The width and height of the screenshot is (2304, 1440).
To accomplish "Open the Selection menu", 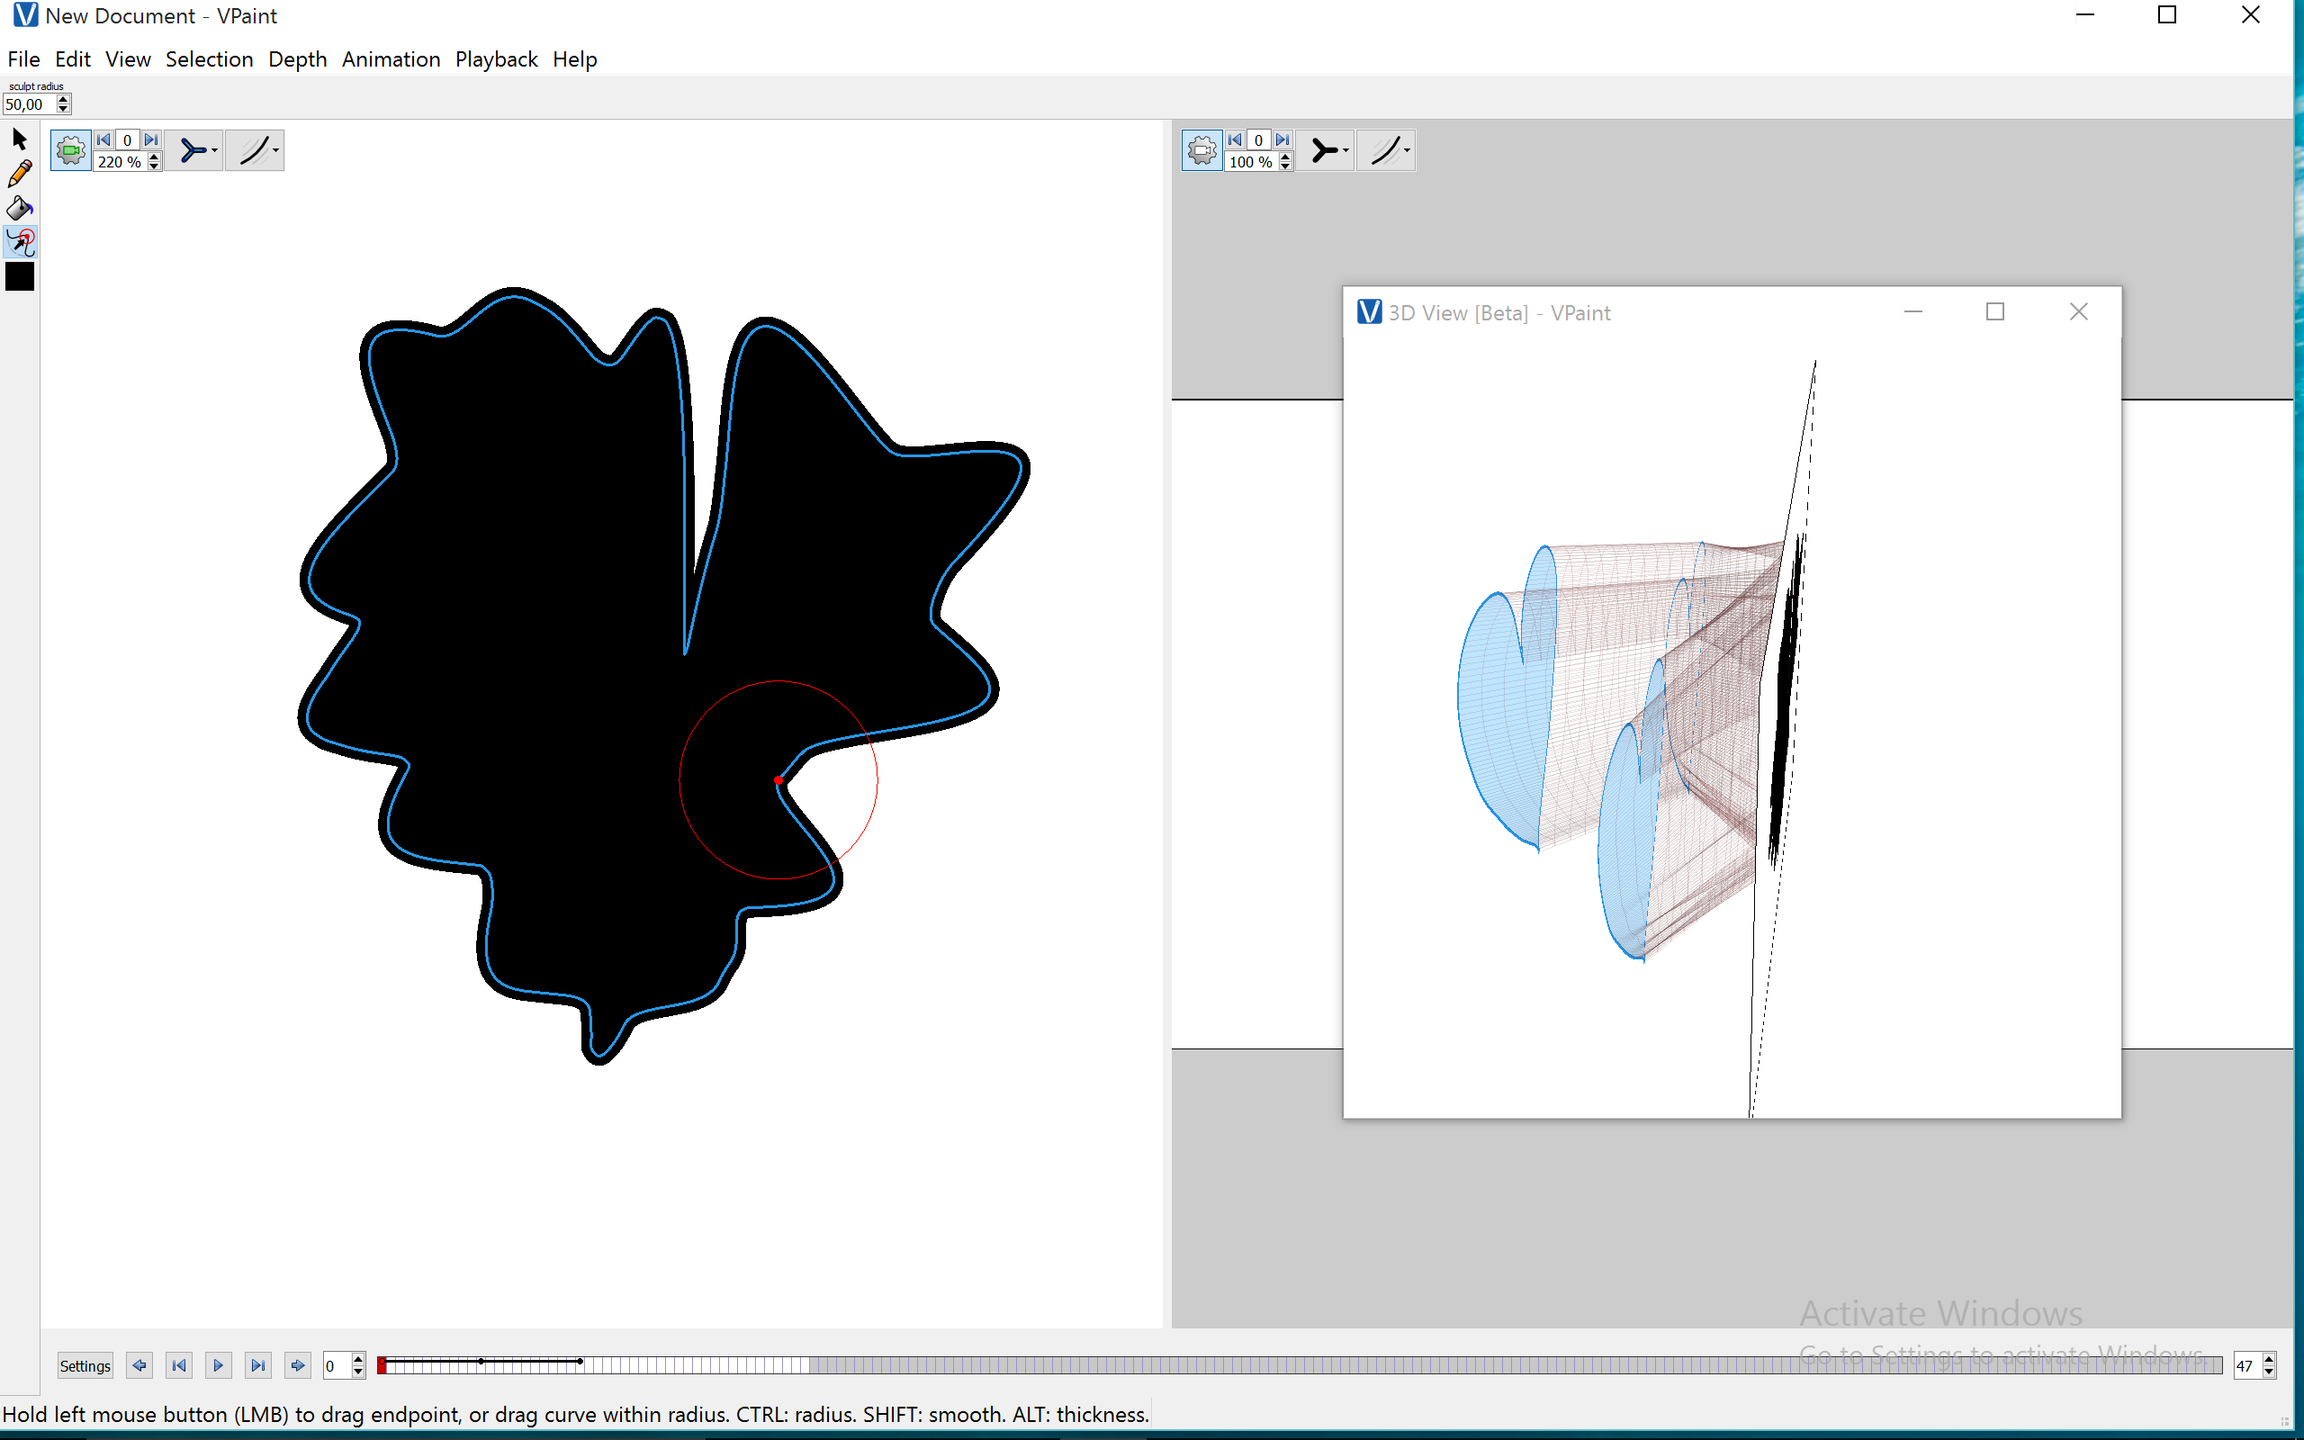I will coord(209,59).
